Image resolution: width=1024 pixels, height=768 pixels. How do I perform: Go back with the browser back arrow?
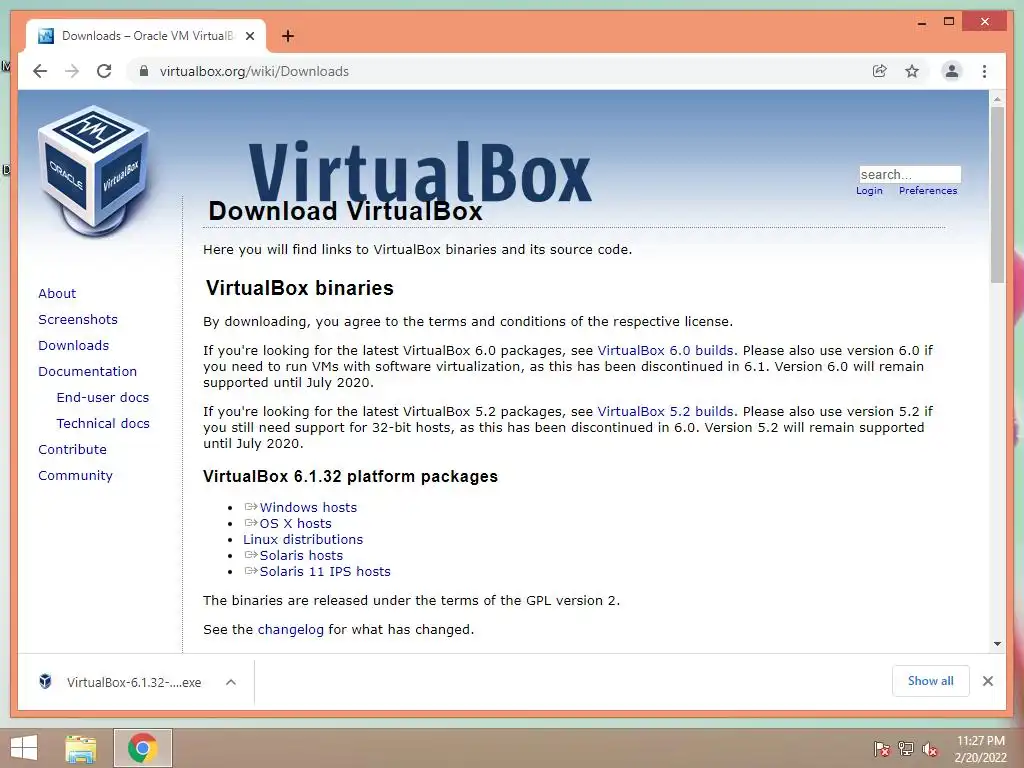pyautogui.click(x=40, y=71)
